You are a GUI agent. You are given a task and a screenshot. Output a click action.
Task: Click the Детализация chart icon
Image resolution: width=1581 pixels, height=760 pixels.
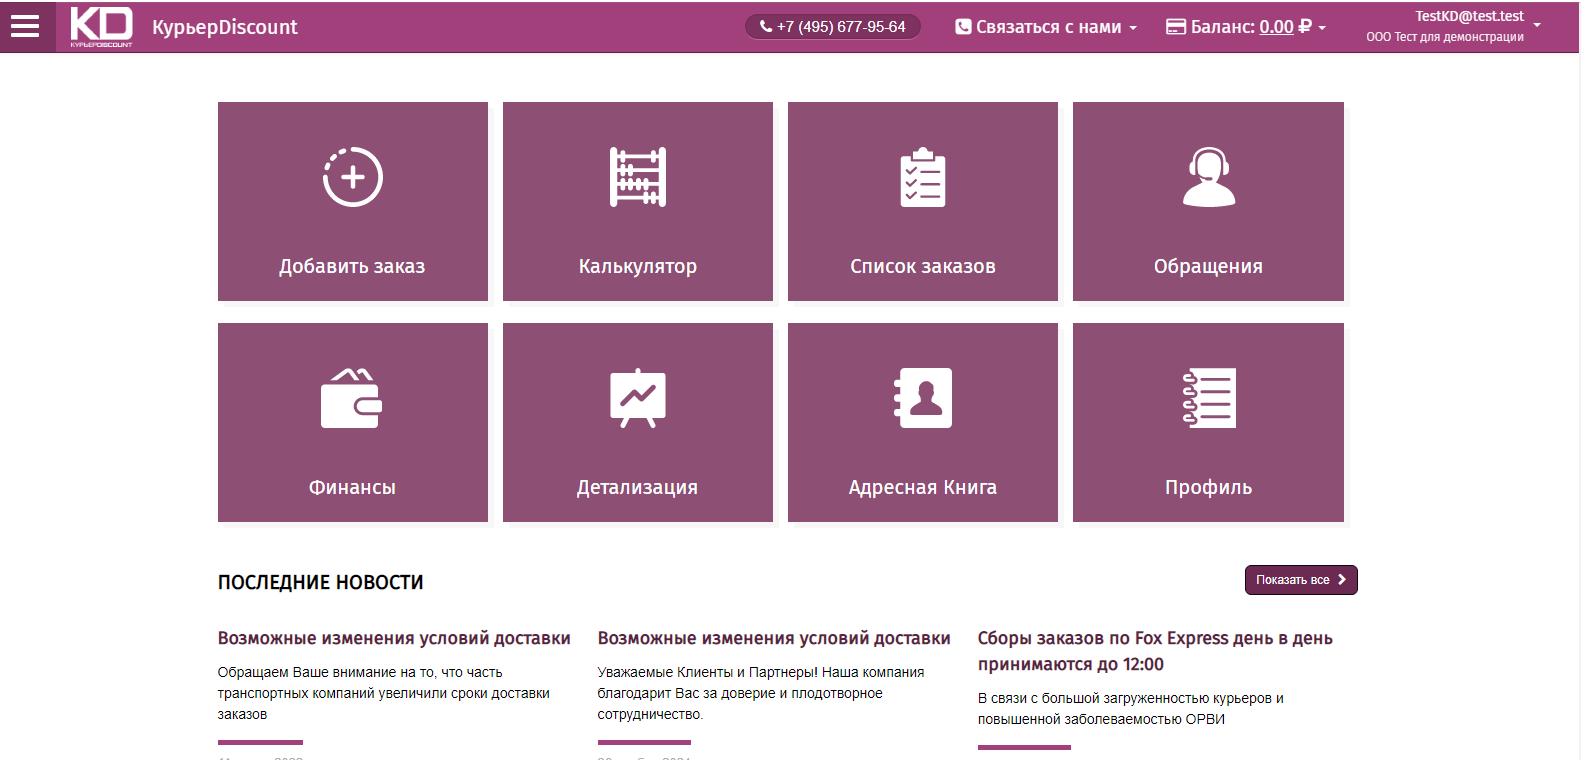[x=638, y=398]
